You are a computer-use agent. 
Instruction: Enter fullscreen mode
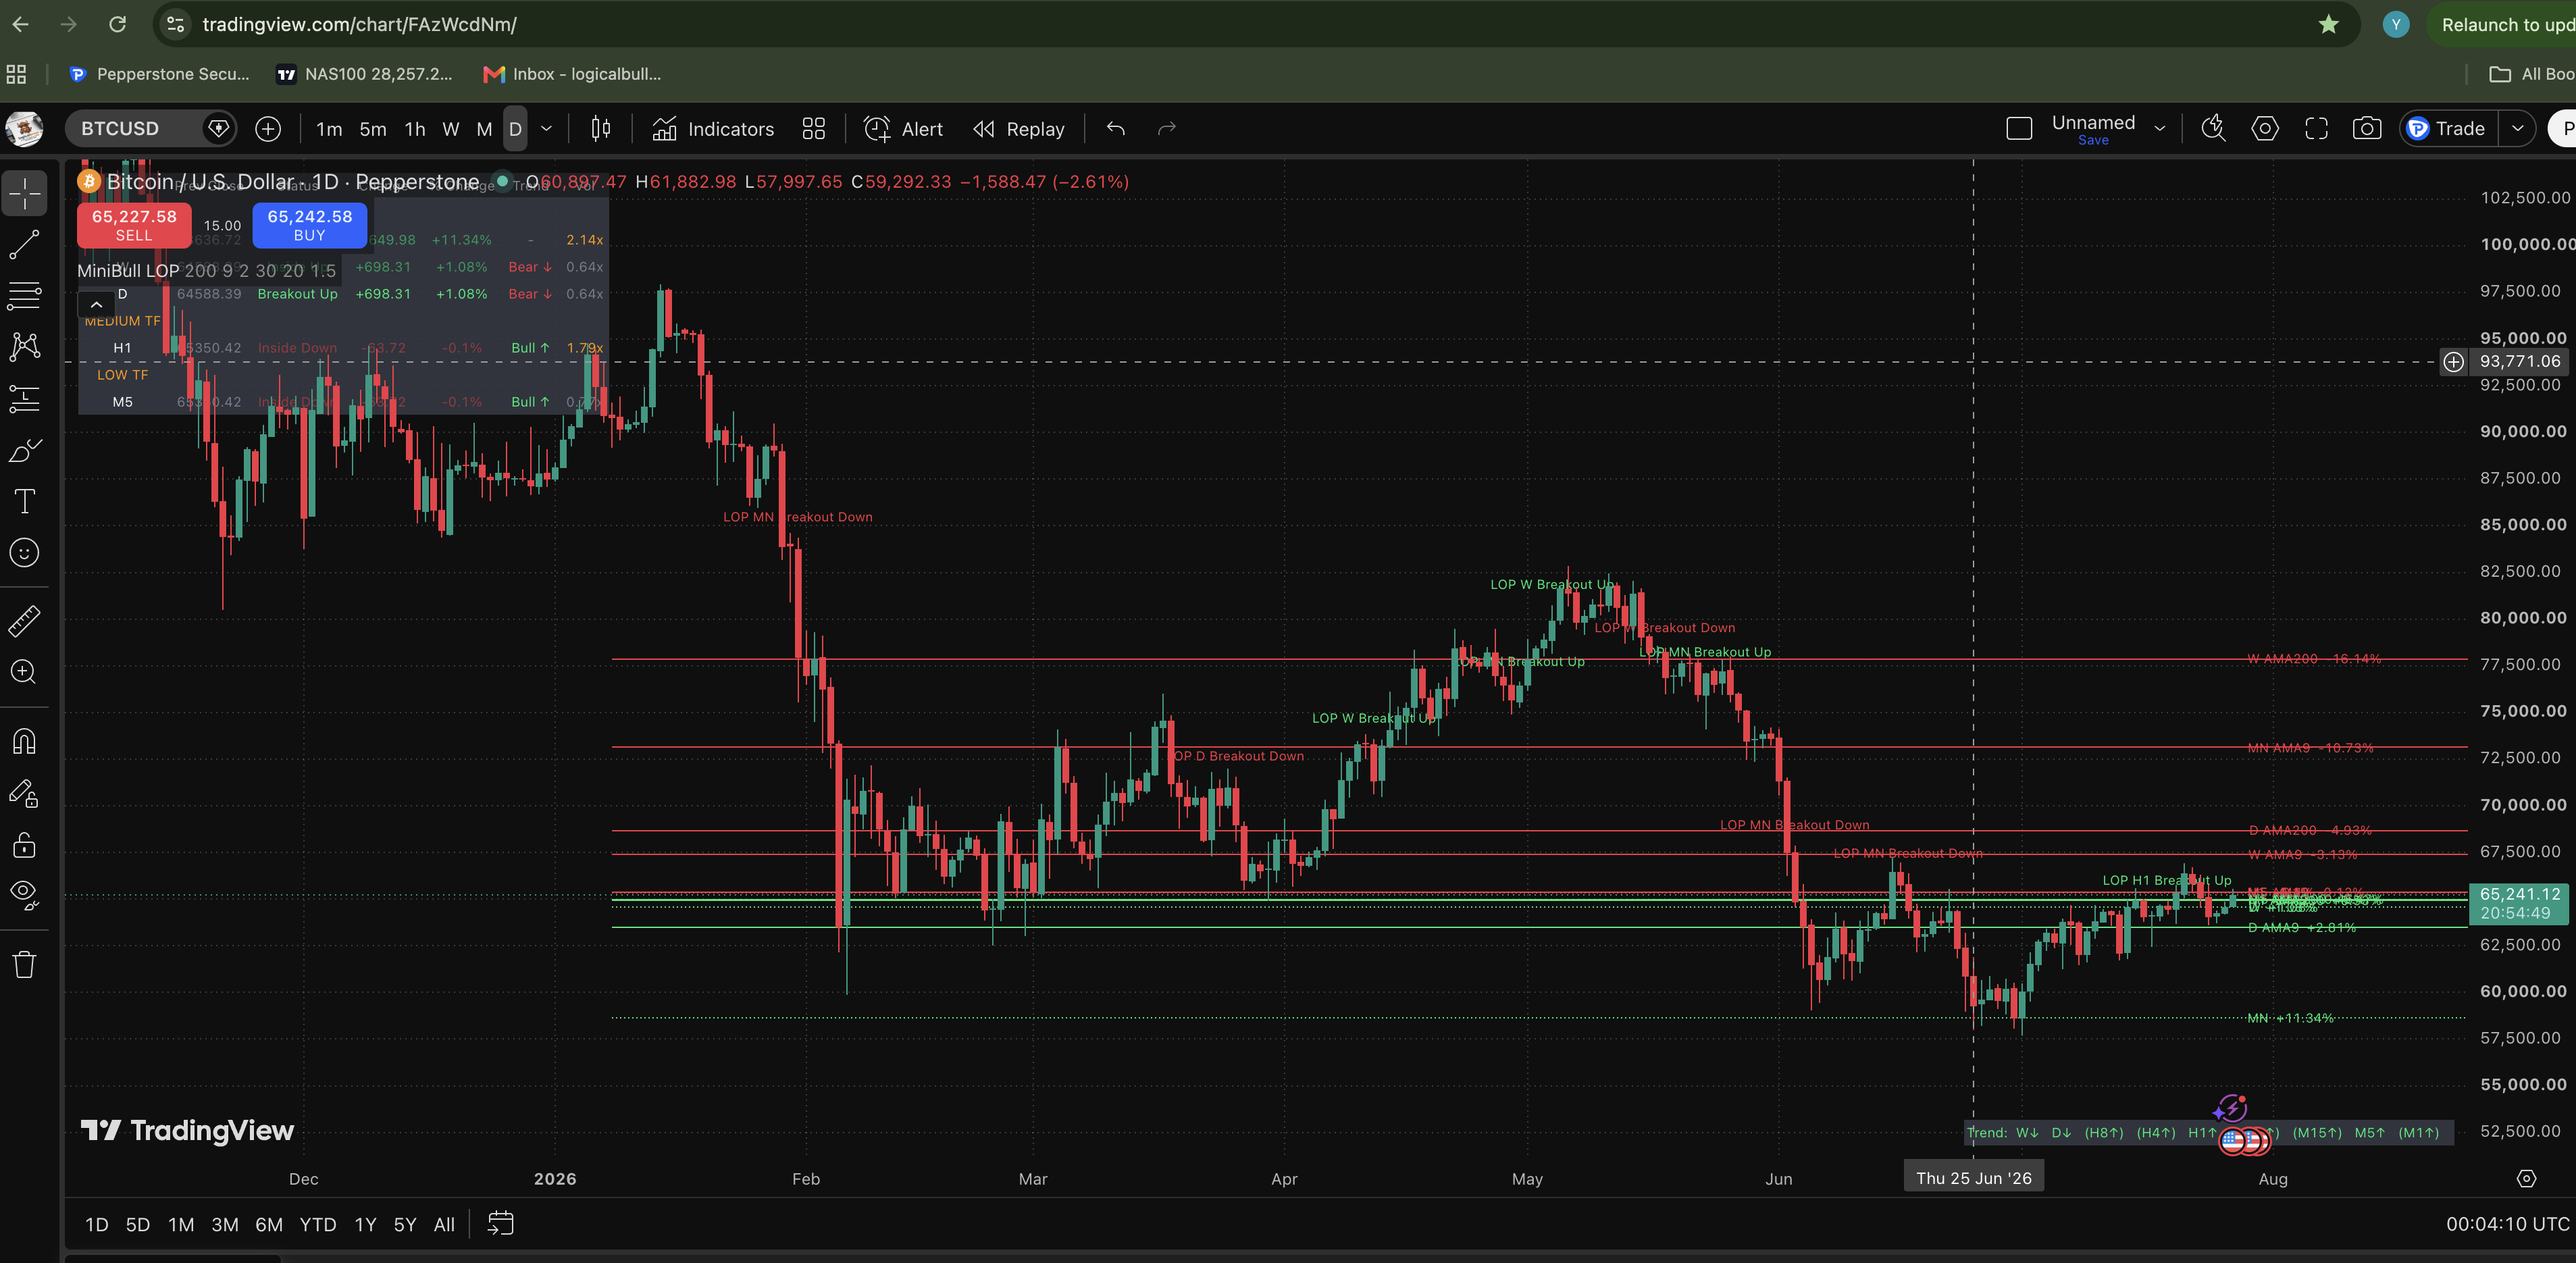pos(2316,129)
